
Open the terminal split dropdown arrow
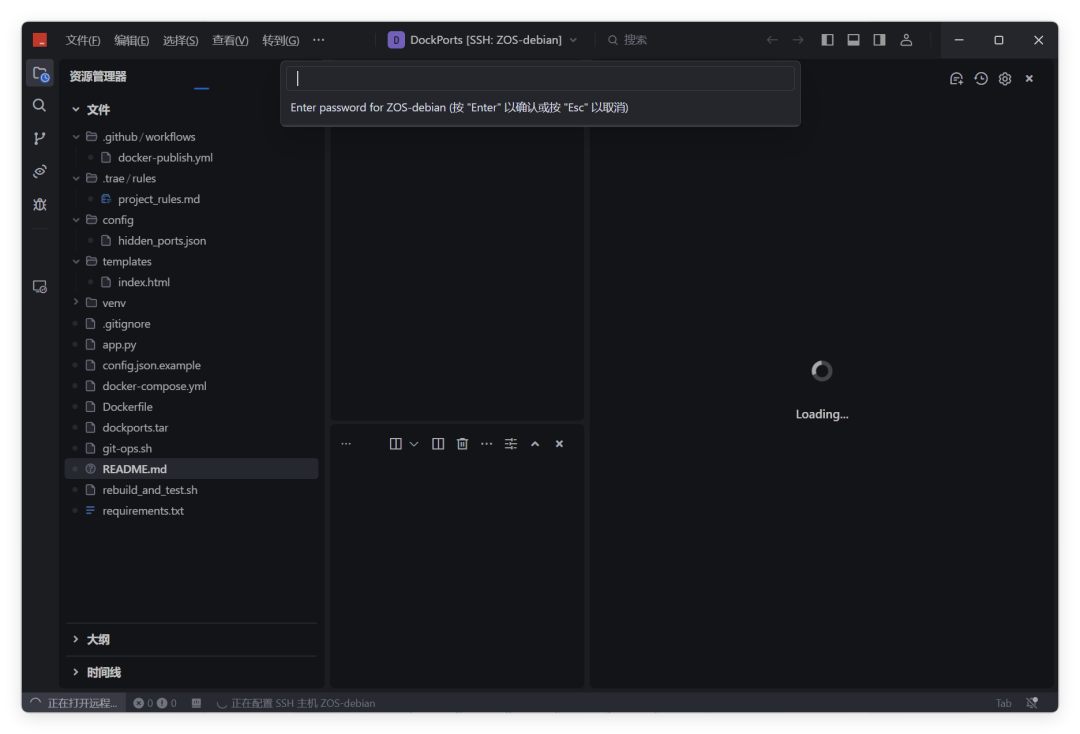tap(414, 443)
